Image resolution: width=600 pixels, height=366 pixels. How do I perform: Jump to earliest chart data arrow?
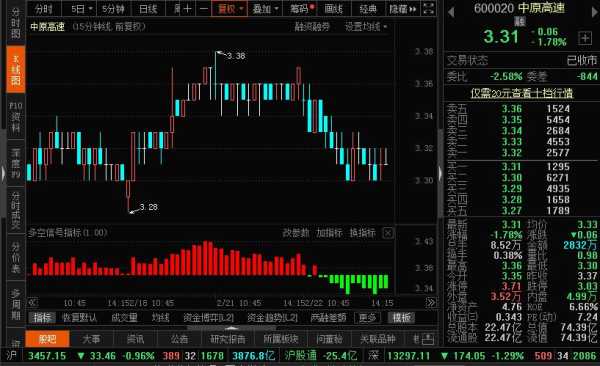(33, 303)
